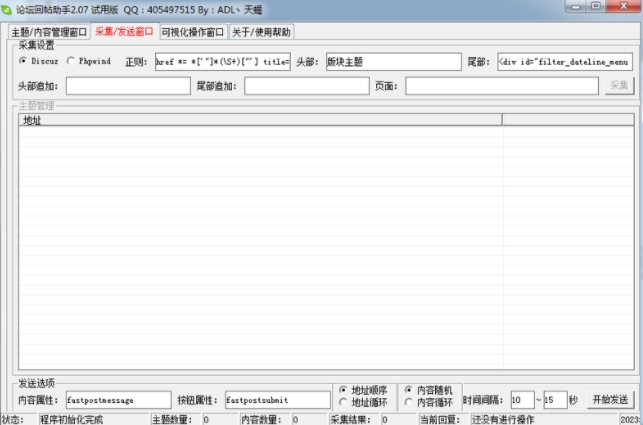Viewport: 643px width, 425px height.
Task: Select the 采集/发送窗口 tab
Action: click(124, 31)
